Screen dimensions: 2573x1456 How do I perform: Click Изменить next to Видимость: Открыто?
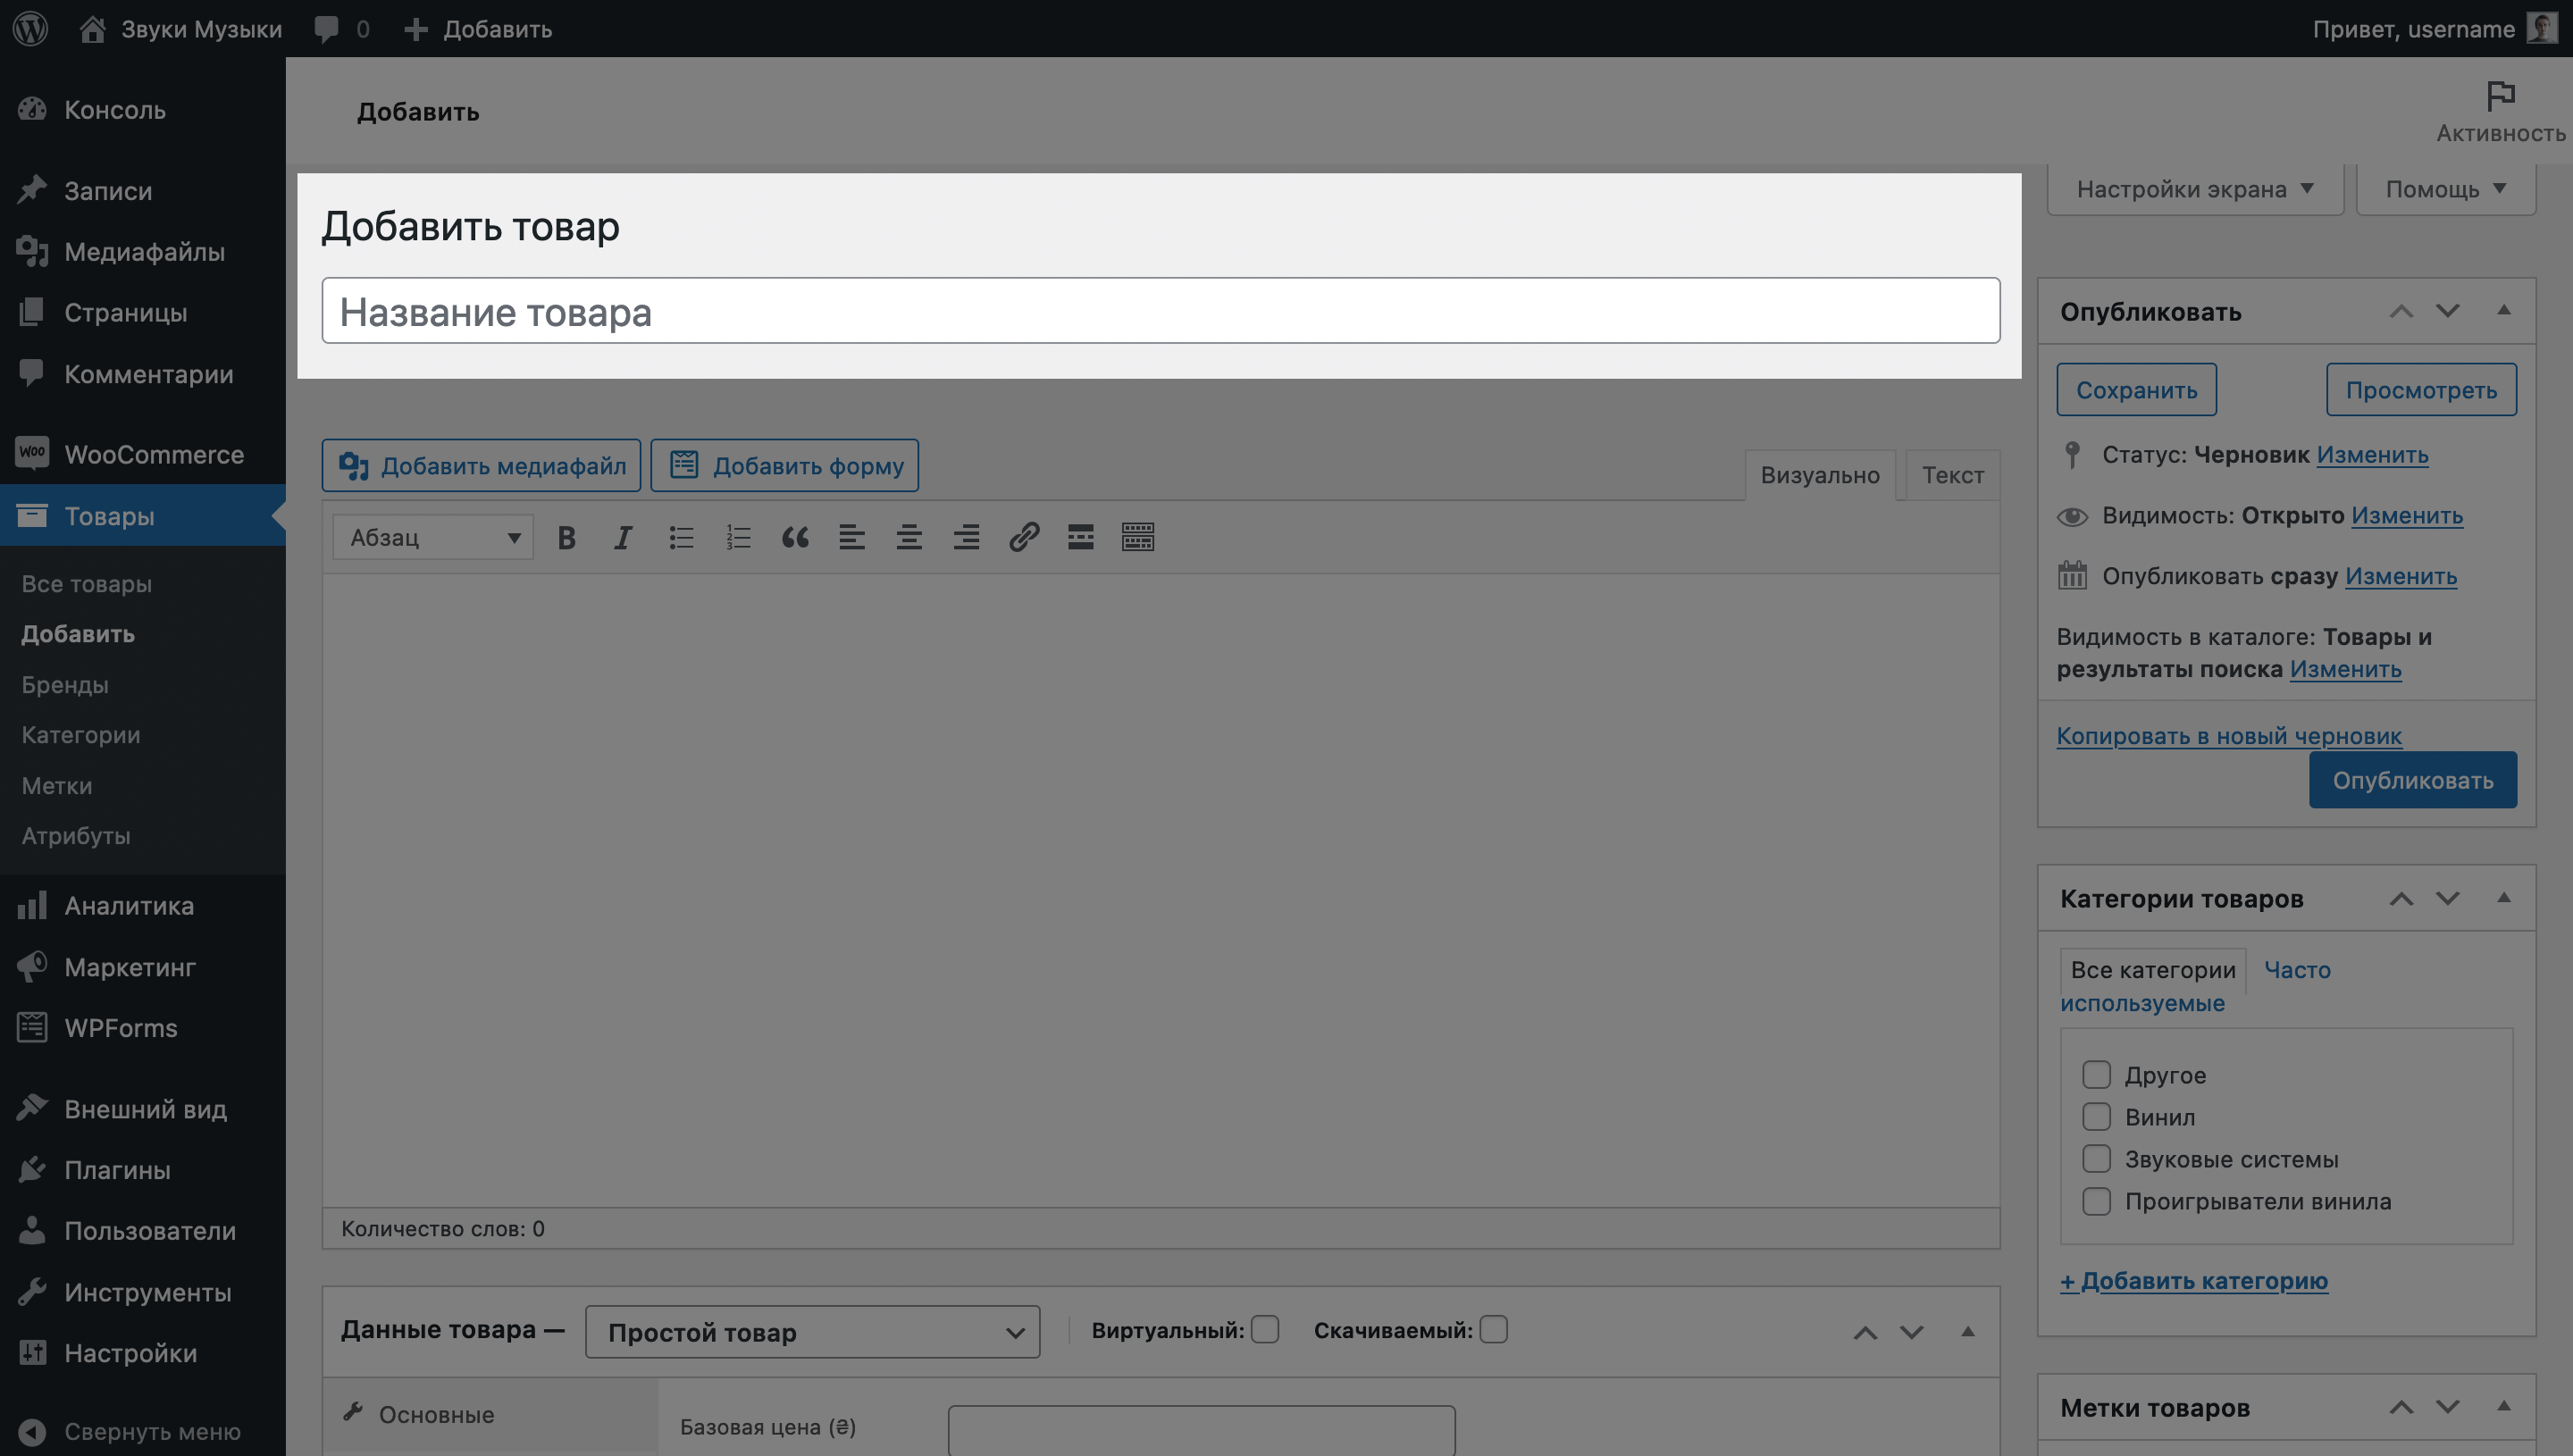2406,516
